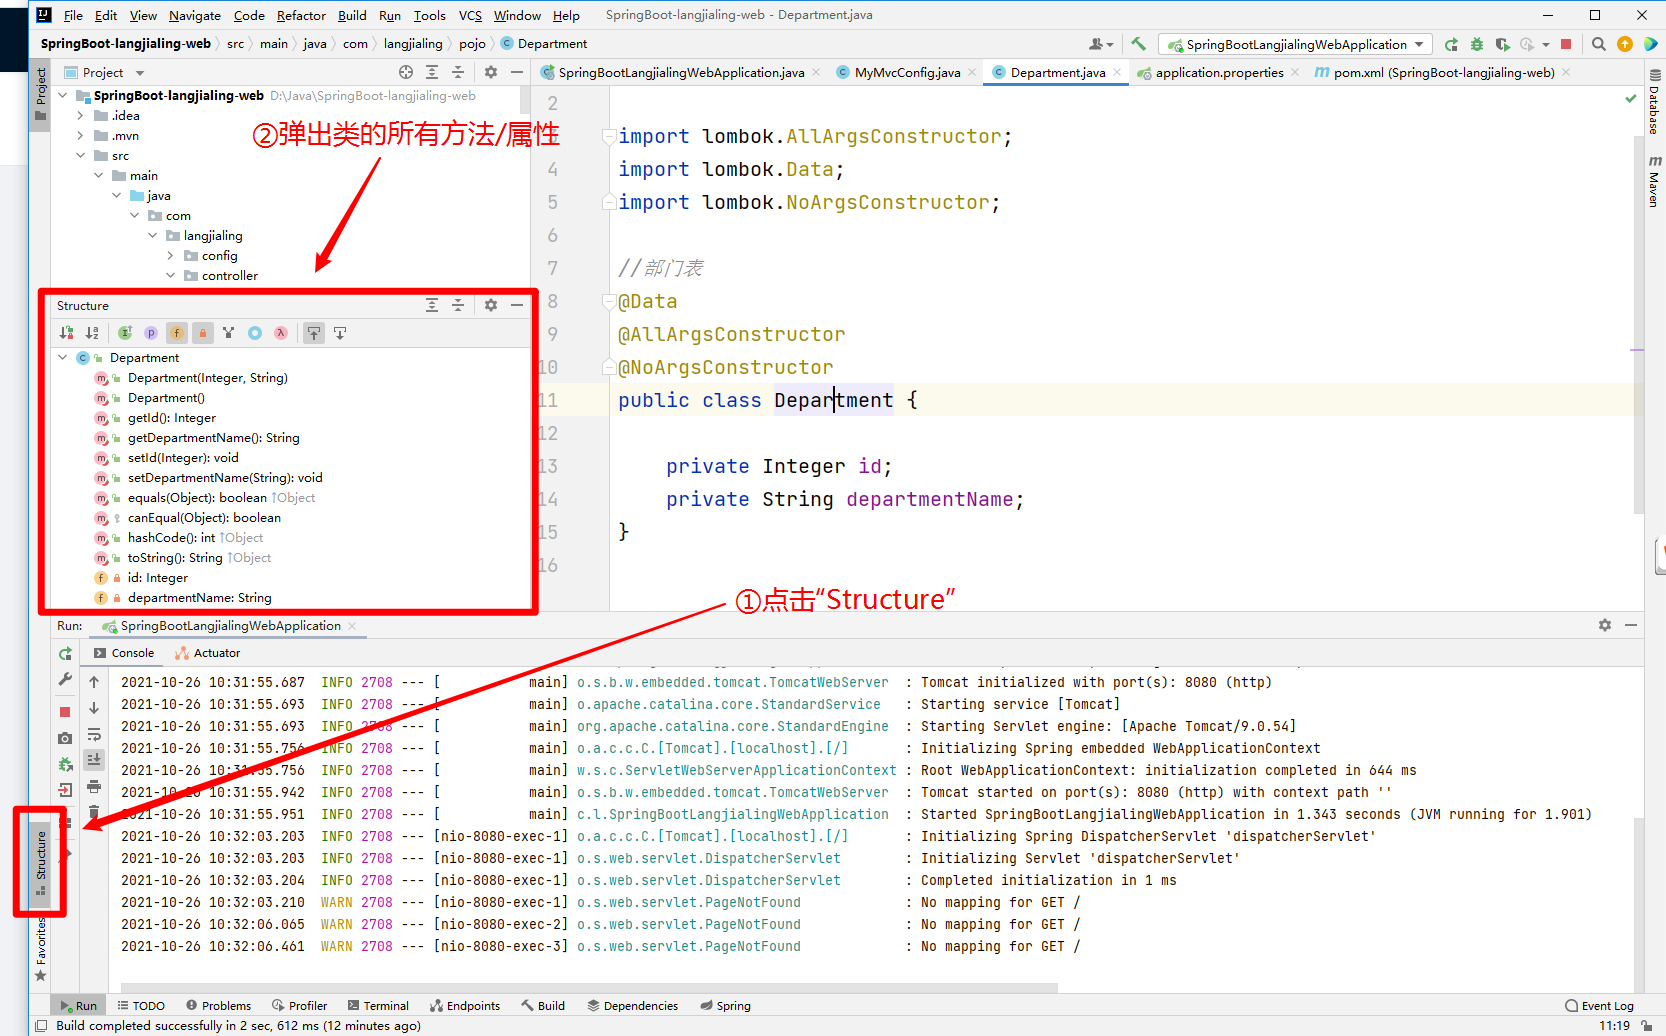Run with Coverage from toolbar
Image resolution: width=1666 pixels, height=1036 pixels.
(1502, 44)
